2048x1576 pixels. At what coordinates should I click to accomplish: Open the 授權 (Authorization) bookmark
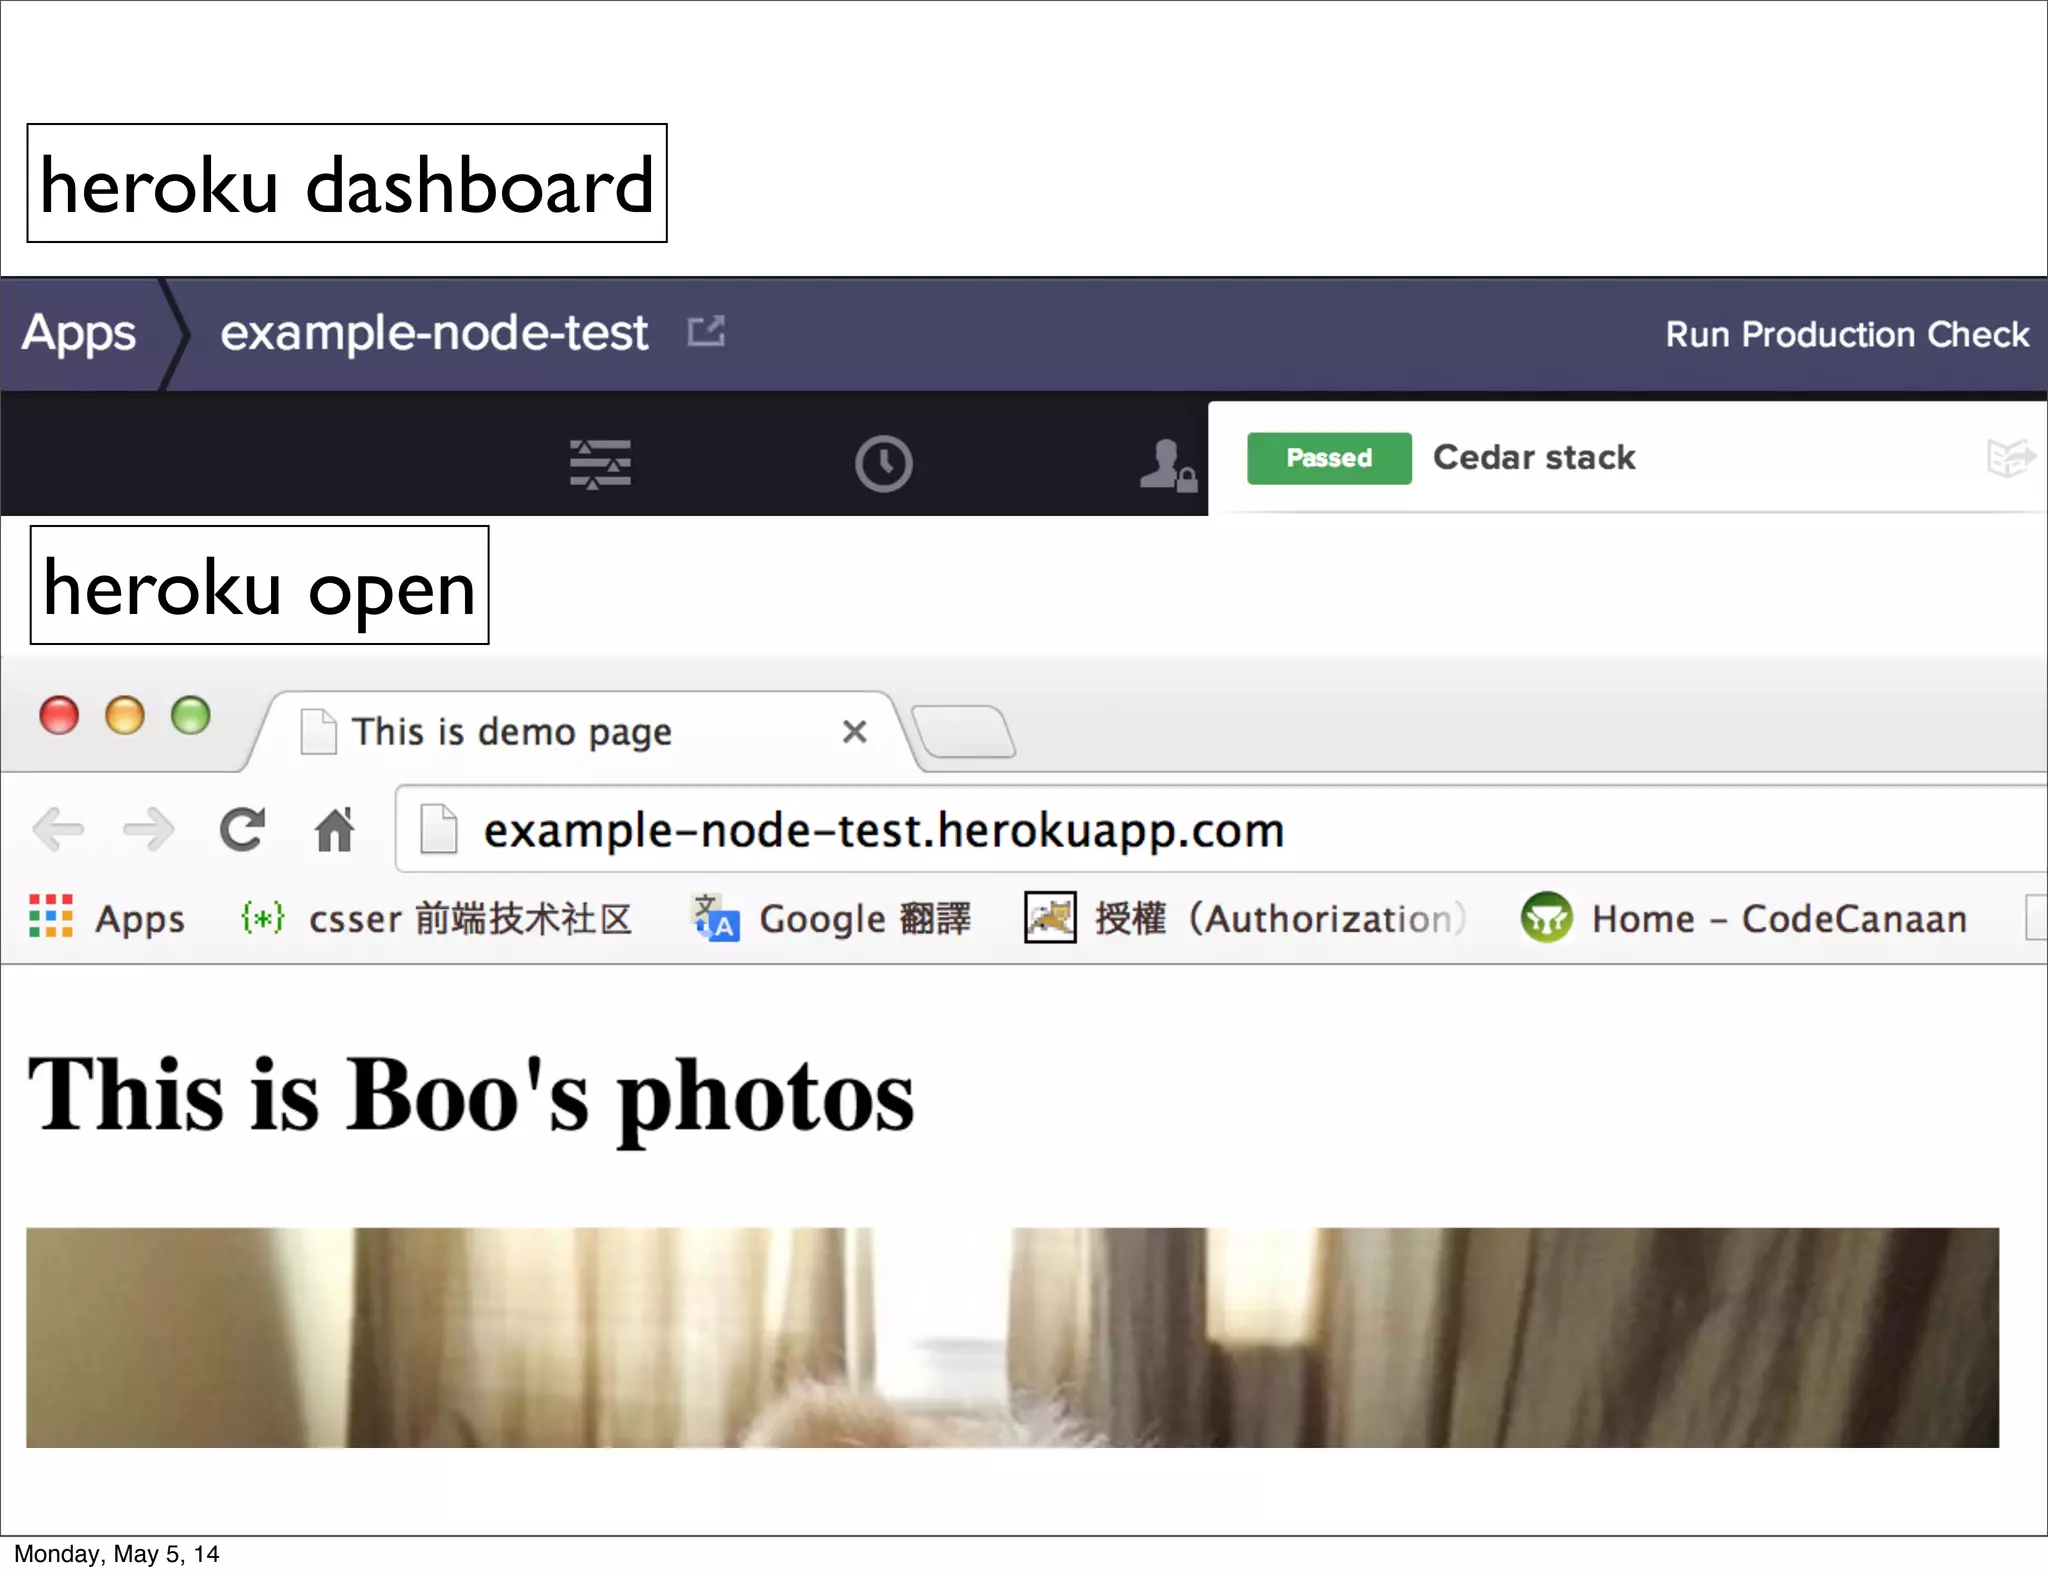pos(1246,918)
